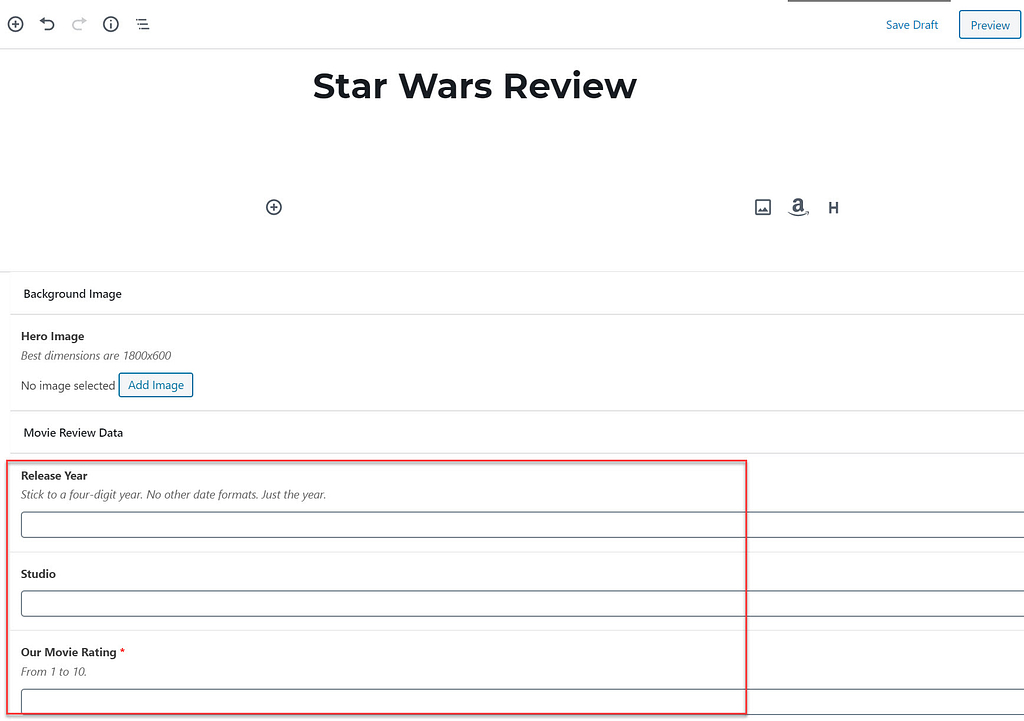Screen dimensions: 1024x721
Task: Click Add Image for the Hero Image
Action: pos(155,385)
